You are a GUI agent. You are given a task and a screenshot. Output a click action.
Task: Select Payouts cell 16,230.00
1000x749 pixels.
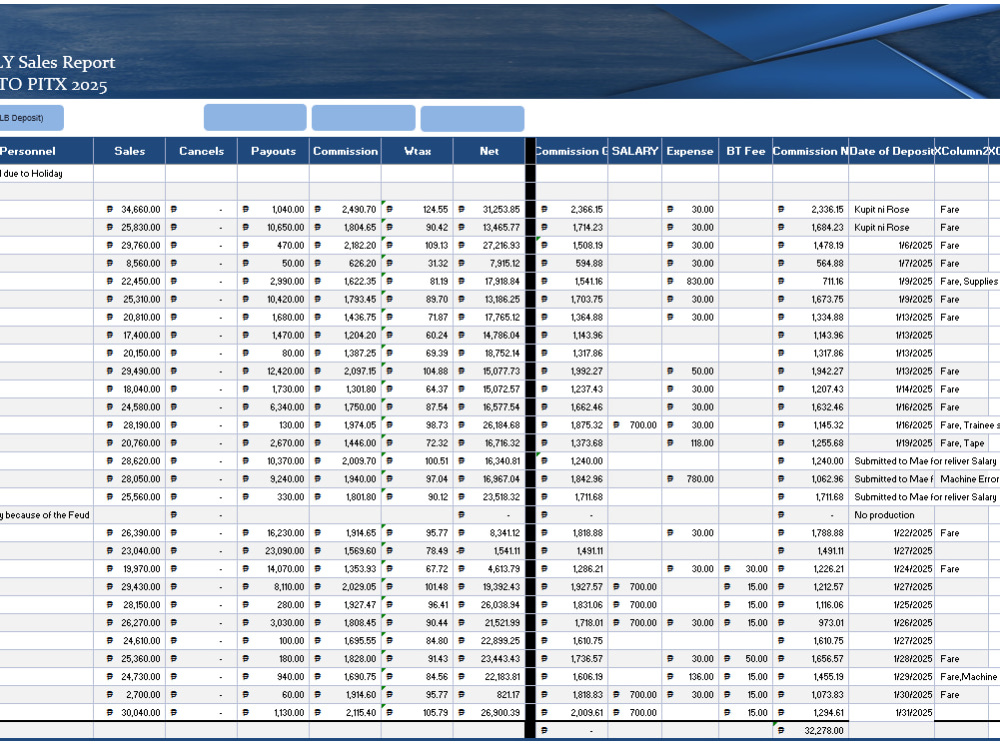(x=274, y=533)
